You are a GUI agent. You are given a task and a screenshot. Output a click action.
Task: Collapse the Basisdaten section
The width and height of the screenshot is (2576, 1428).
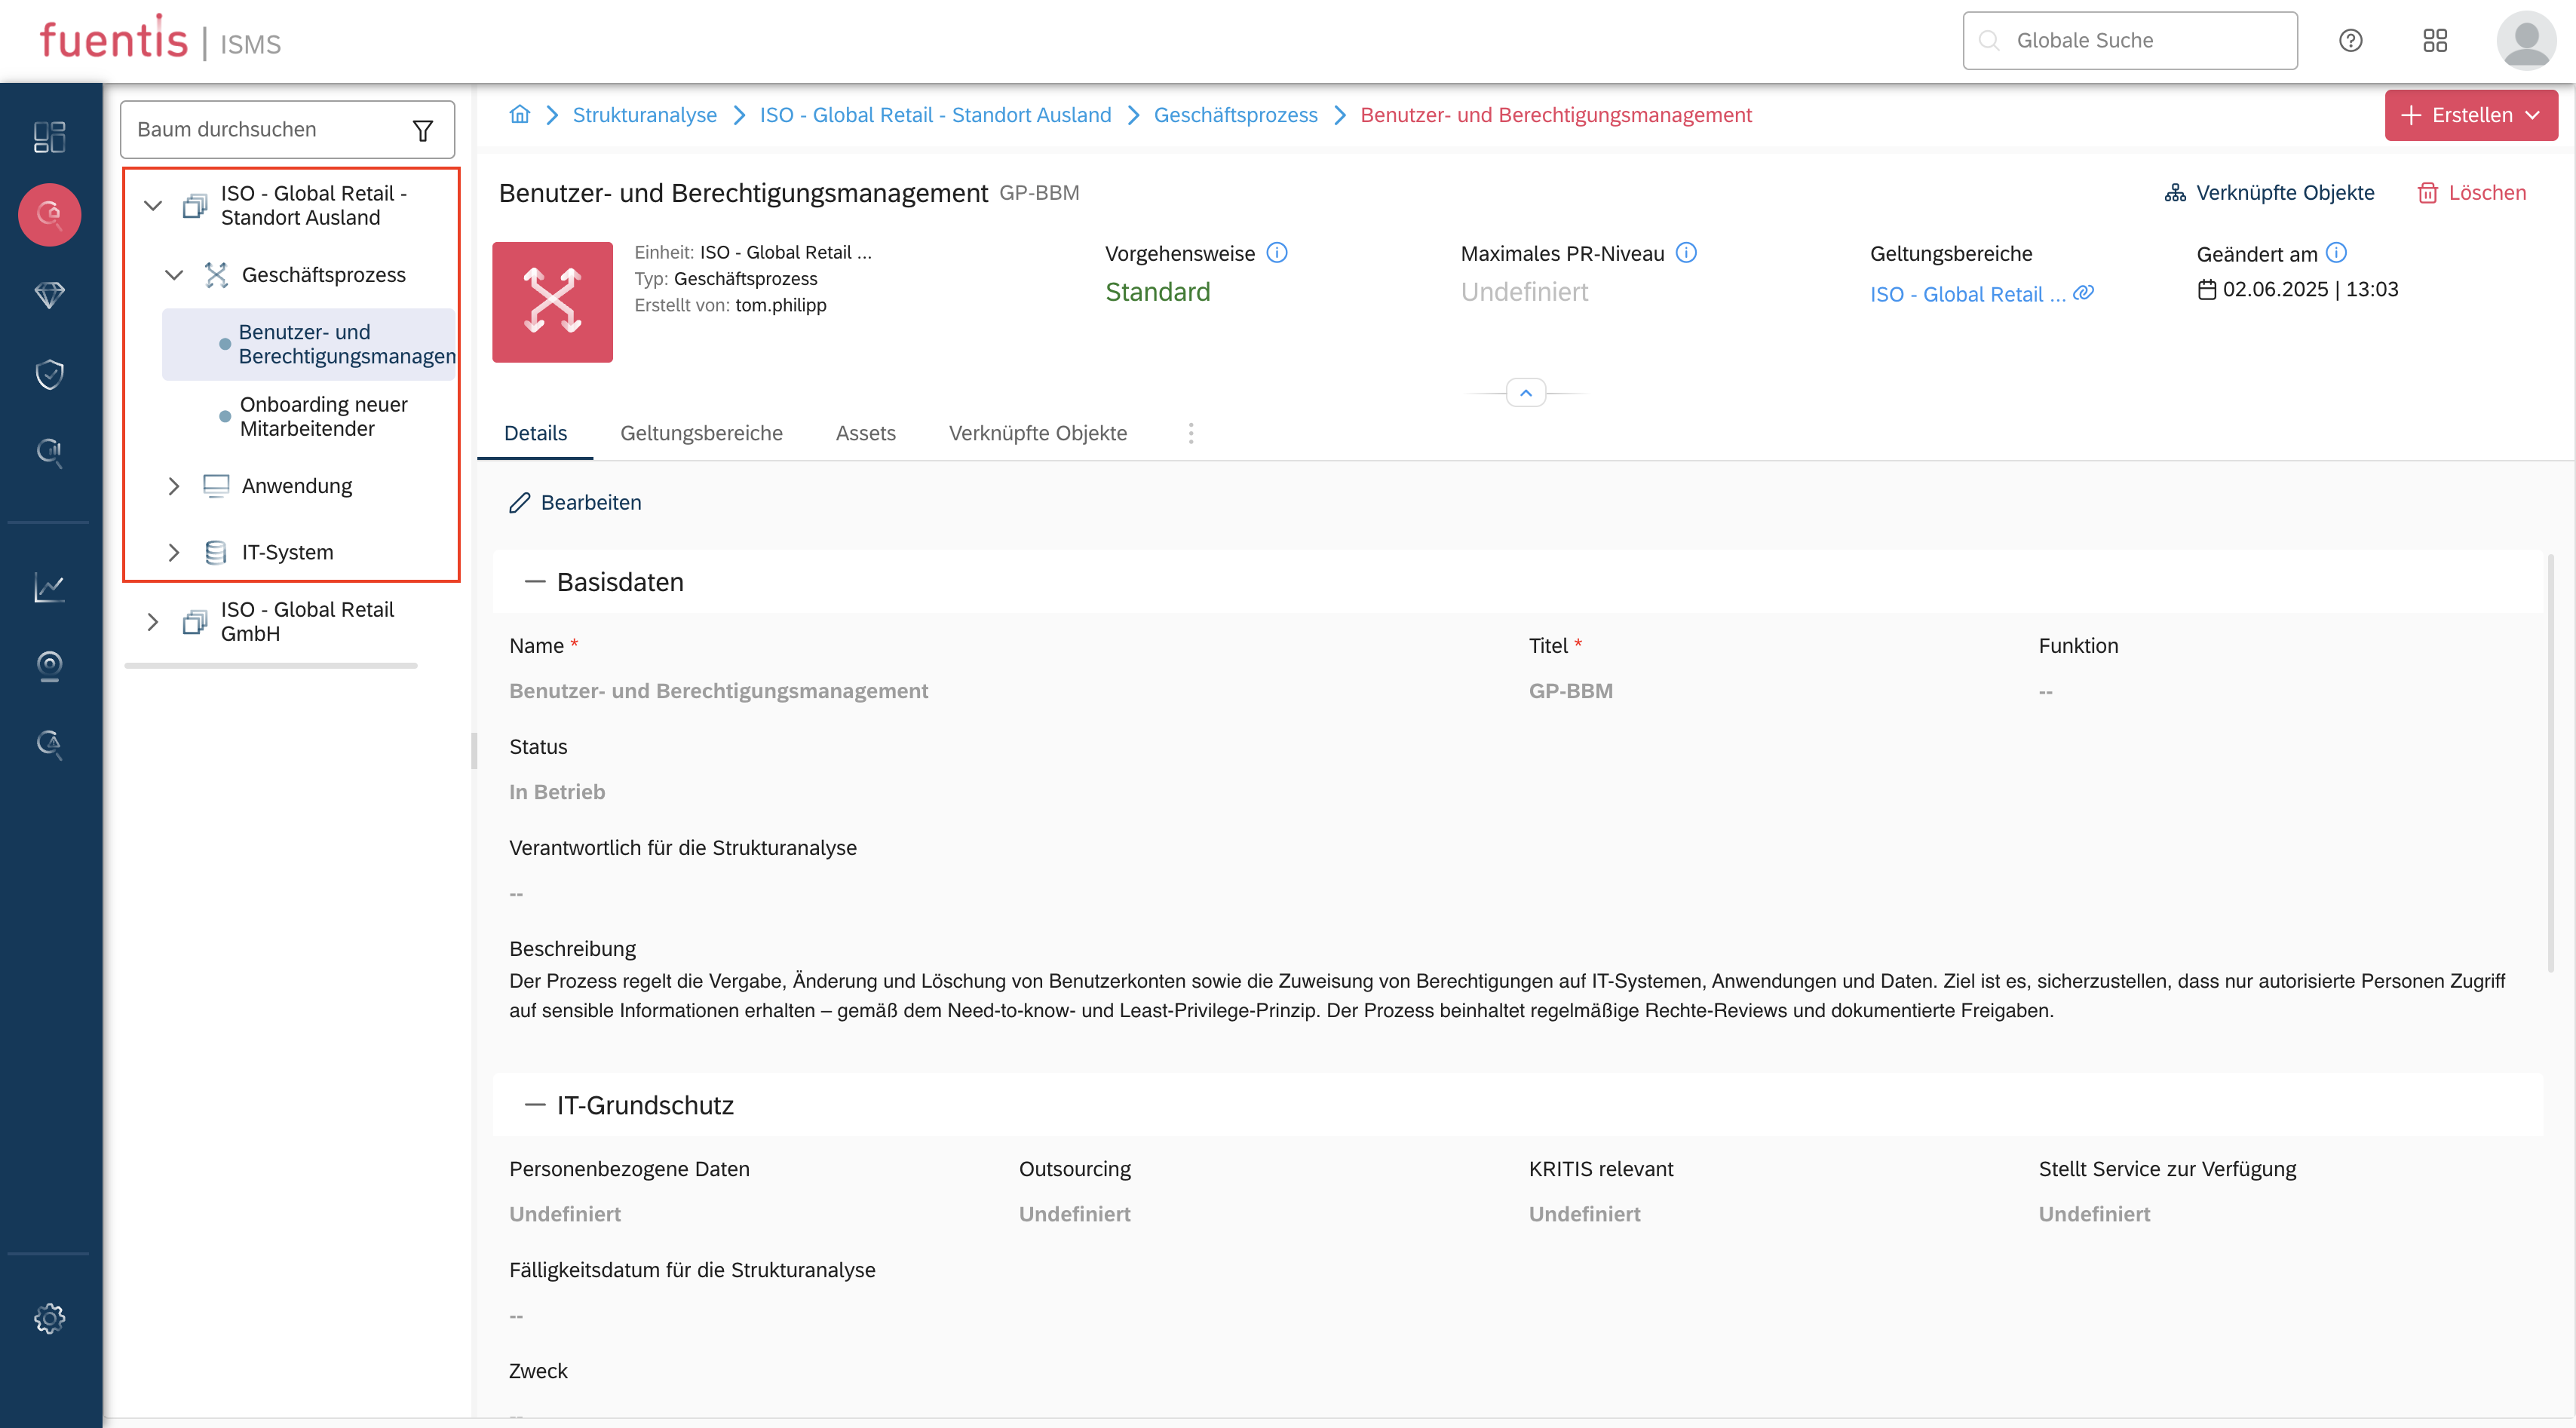click(x=534, y=582)
